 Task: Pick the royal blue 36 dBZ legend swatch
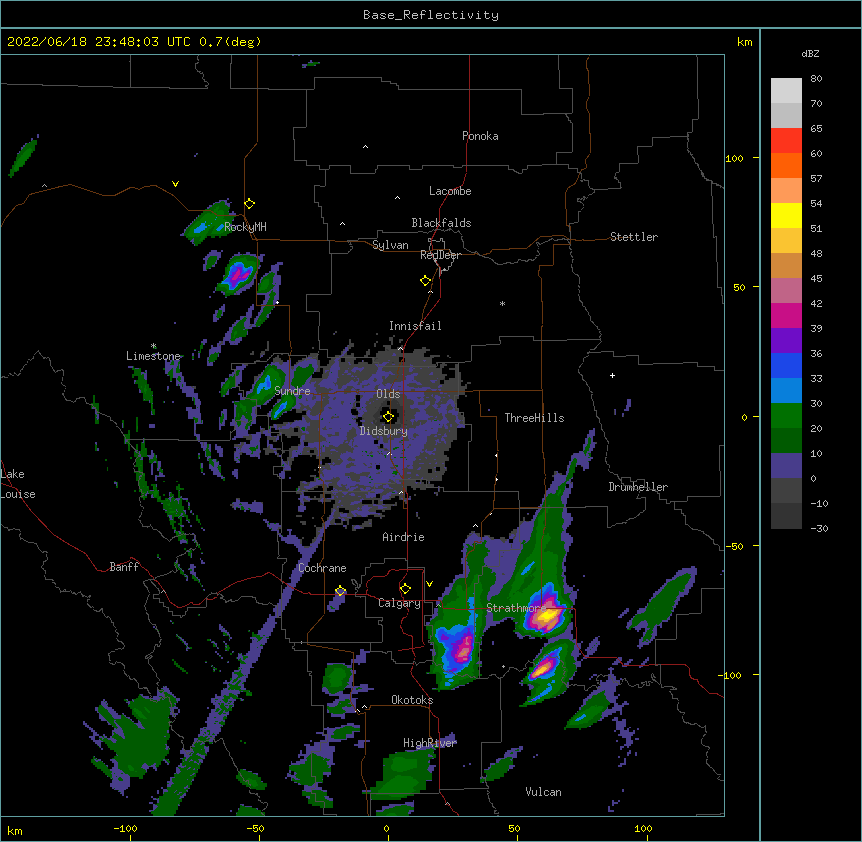[x=786, y=365]
